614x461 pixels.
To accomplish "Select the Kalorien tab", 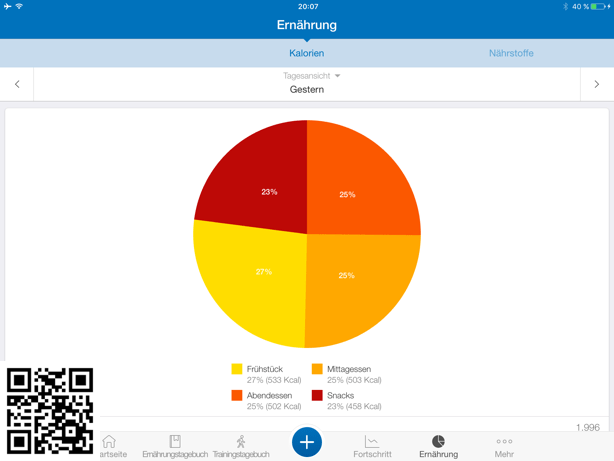I will click(x=307, y=53).
